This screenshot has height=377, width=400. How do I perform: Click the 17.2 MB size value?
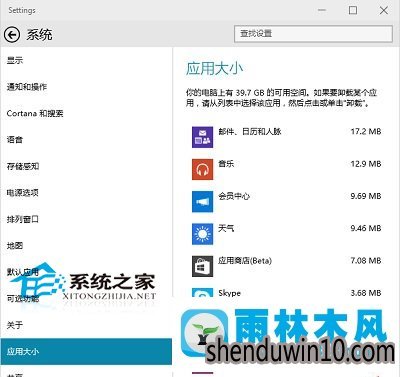(x=366, y=132)
